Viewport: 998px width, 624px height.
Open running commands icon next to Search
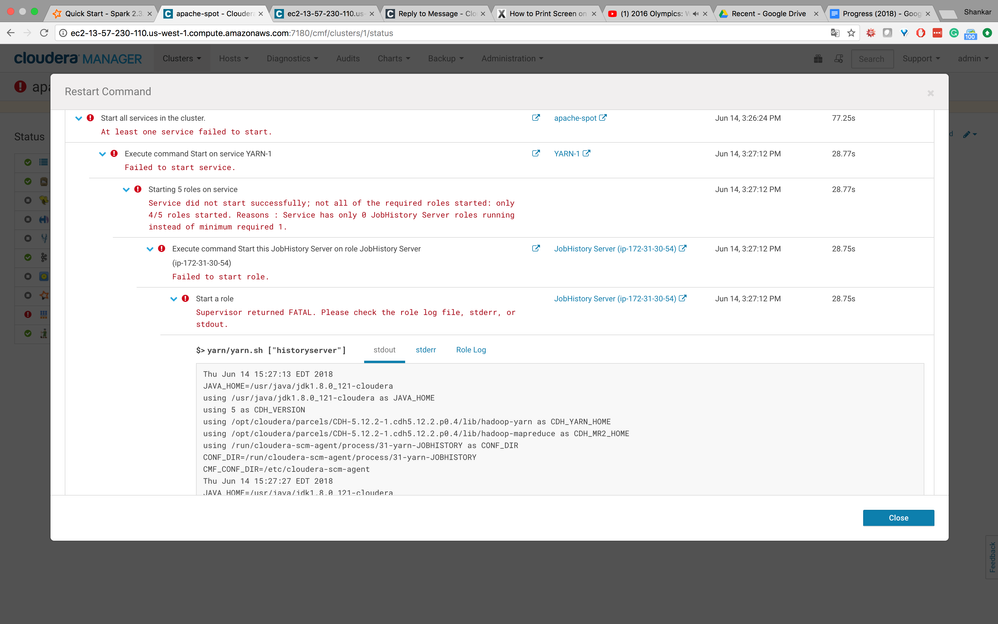coord(839,59)
